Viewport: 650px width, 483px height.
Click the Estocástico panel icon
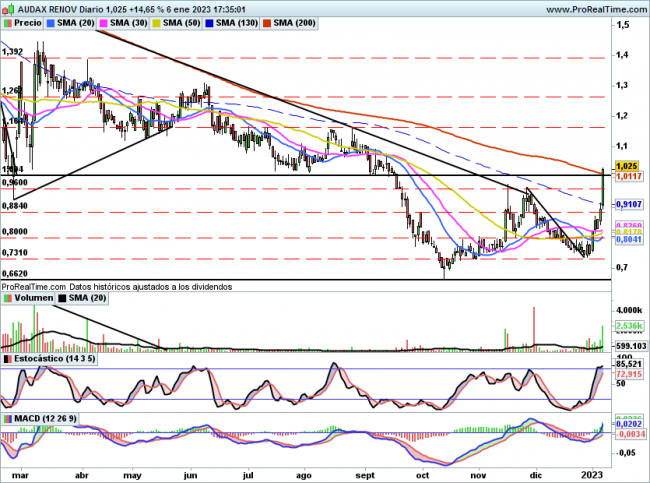(8, 358)
